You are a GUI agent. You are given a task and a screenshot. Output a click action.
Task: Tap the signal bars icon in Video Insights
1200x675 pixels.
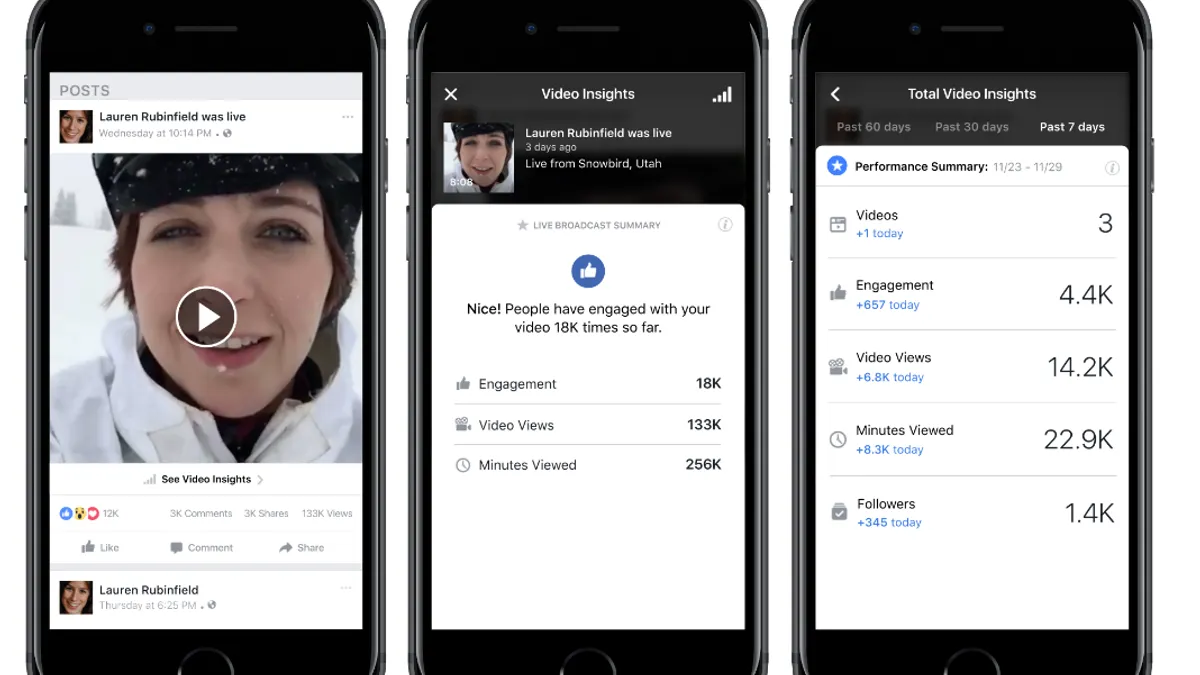[x=722, y=94]
